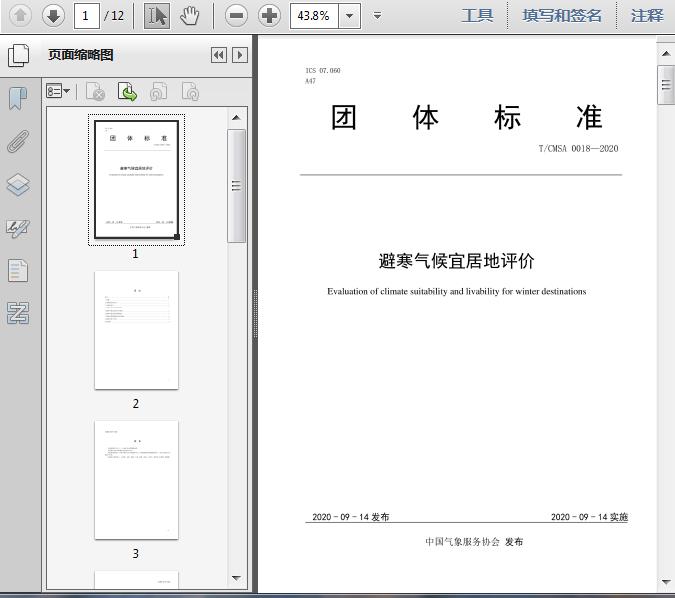This screenshot has height=598, width=675.
Task: Click the document vertical scrollbar handle
Action: tap(666, 85)
